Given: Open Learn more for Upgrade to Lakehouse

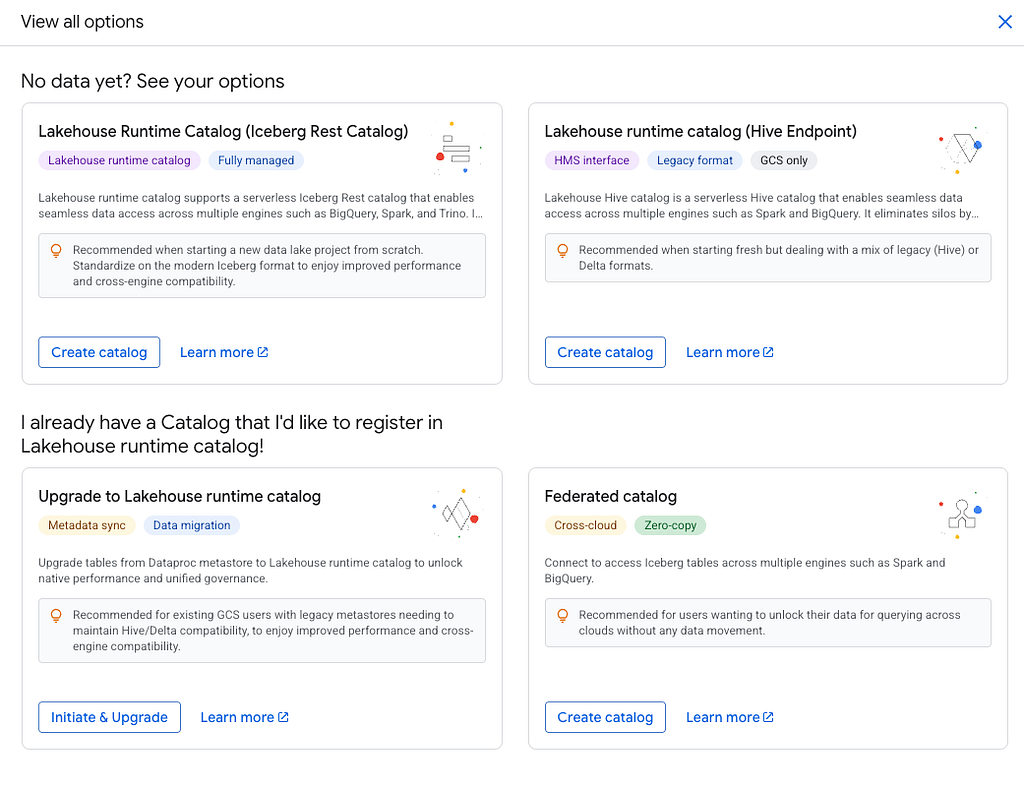Looking at the screenshot, I should 244,717.
